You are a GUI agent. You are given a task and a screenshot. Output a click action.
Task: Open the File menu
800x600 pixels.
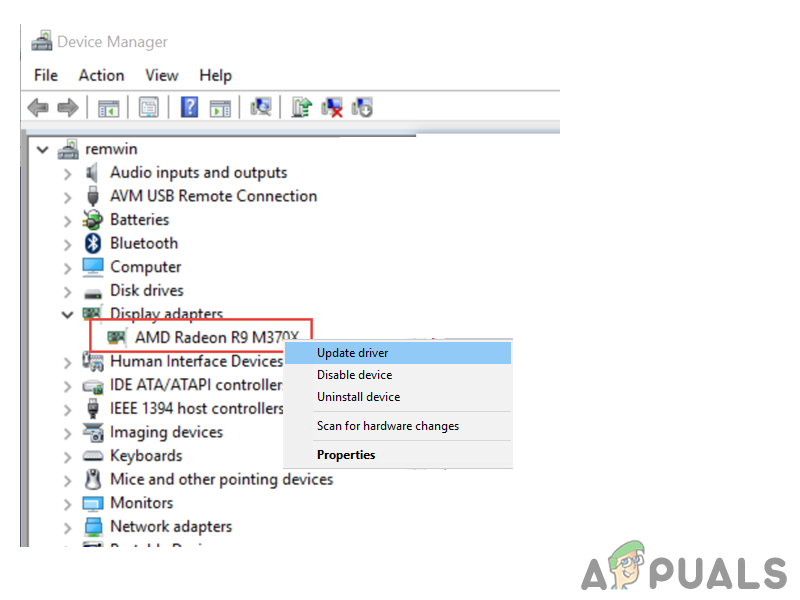click(x=46, y=76)
